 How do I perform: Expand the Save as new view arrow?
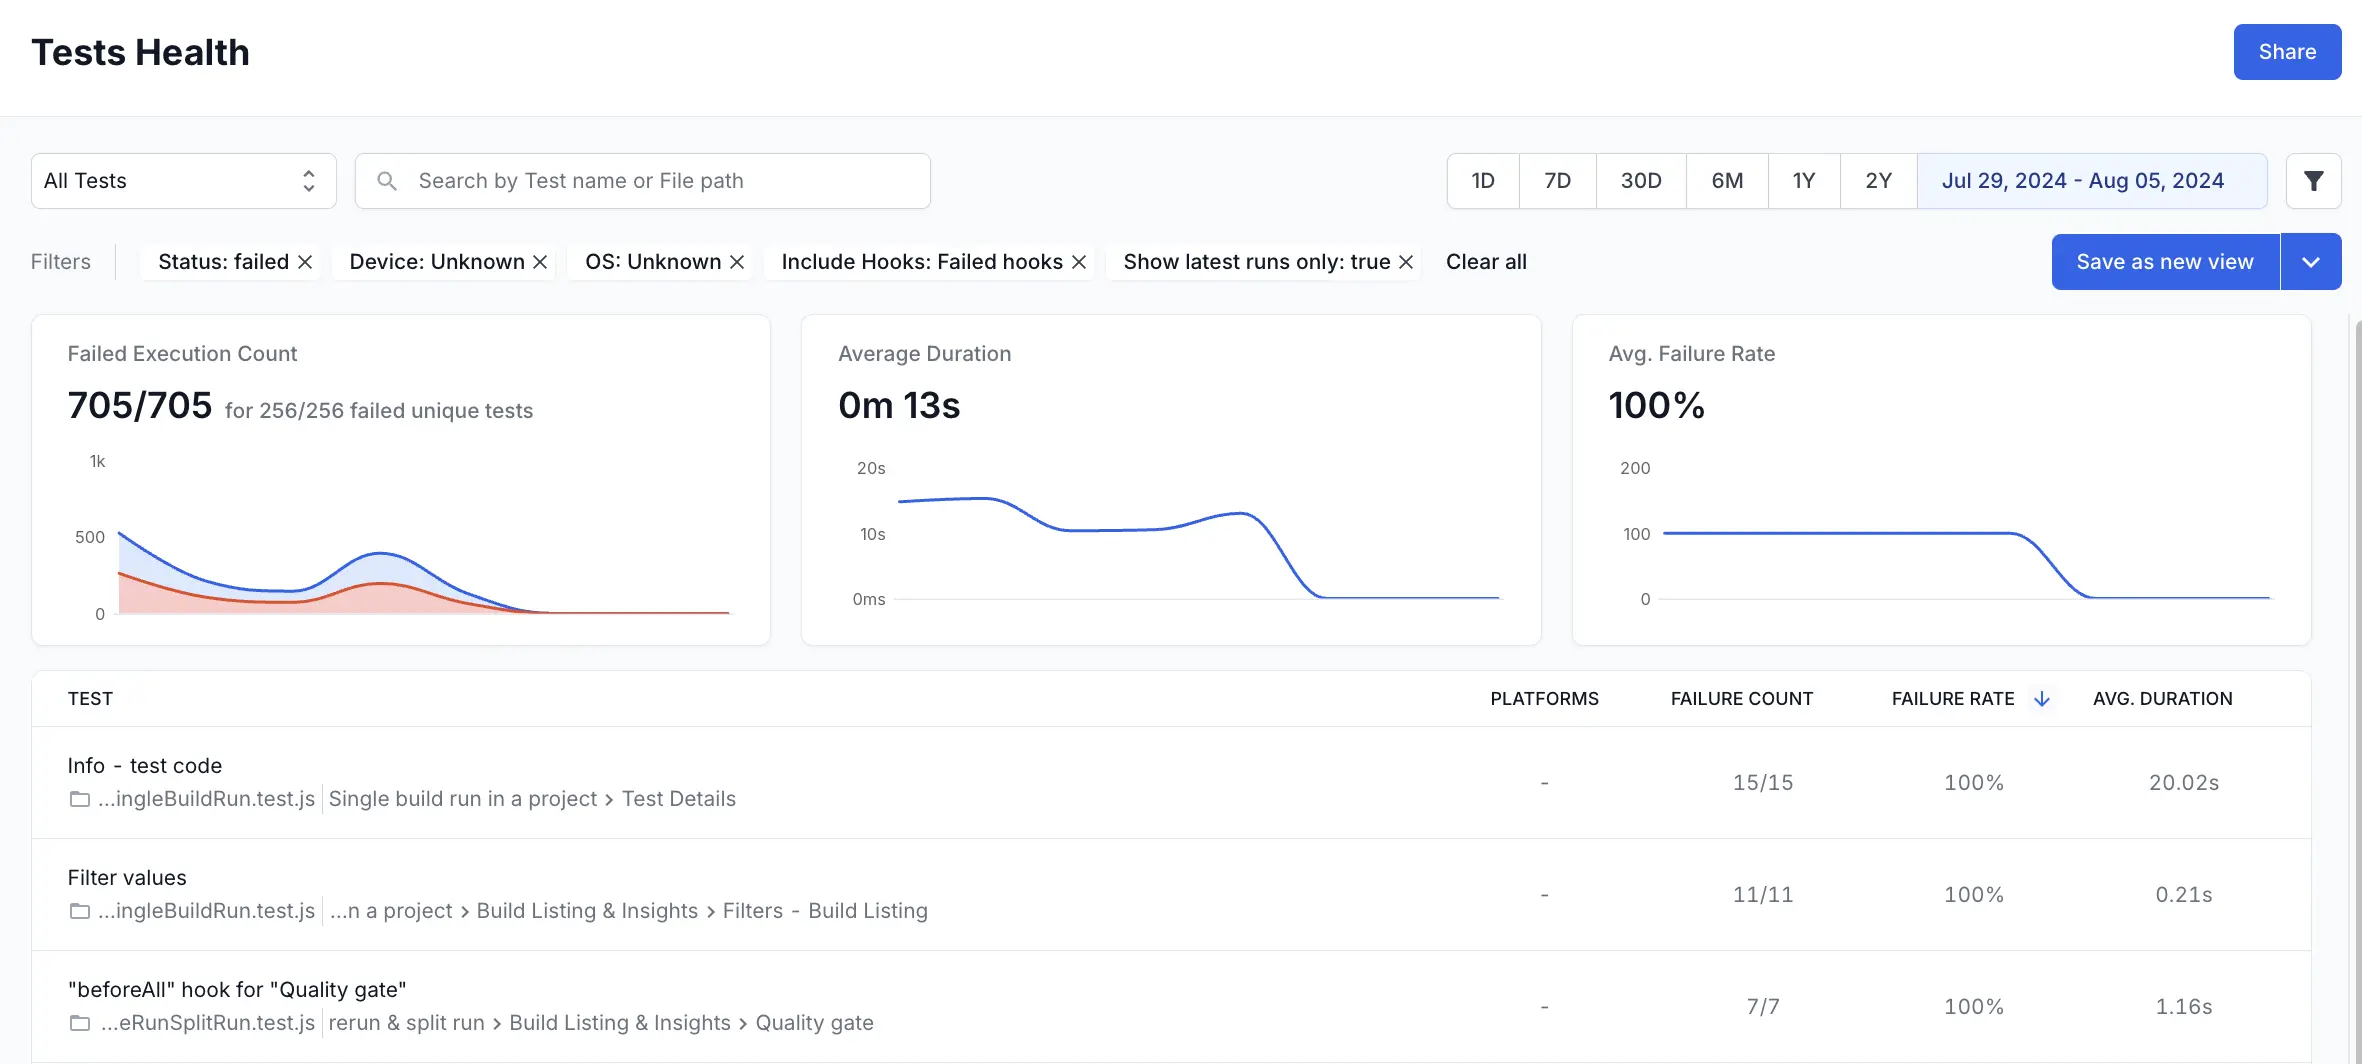[2311, 262]
